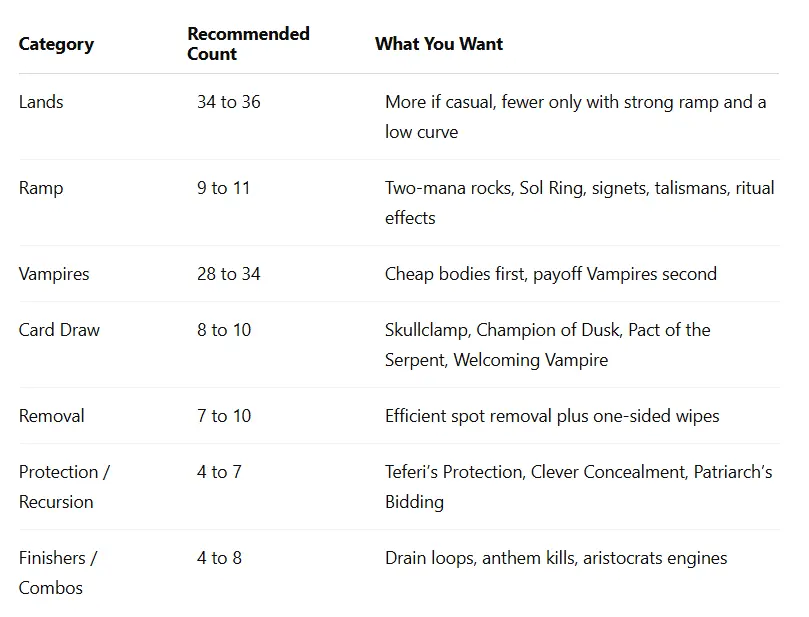Image resolution: width=809 pixels, height=617 pixels.
Task: Select the Vampires category cell
Action: pos(54,274)
